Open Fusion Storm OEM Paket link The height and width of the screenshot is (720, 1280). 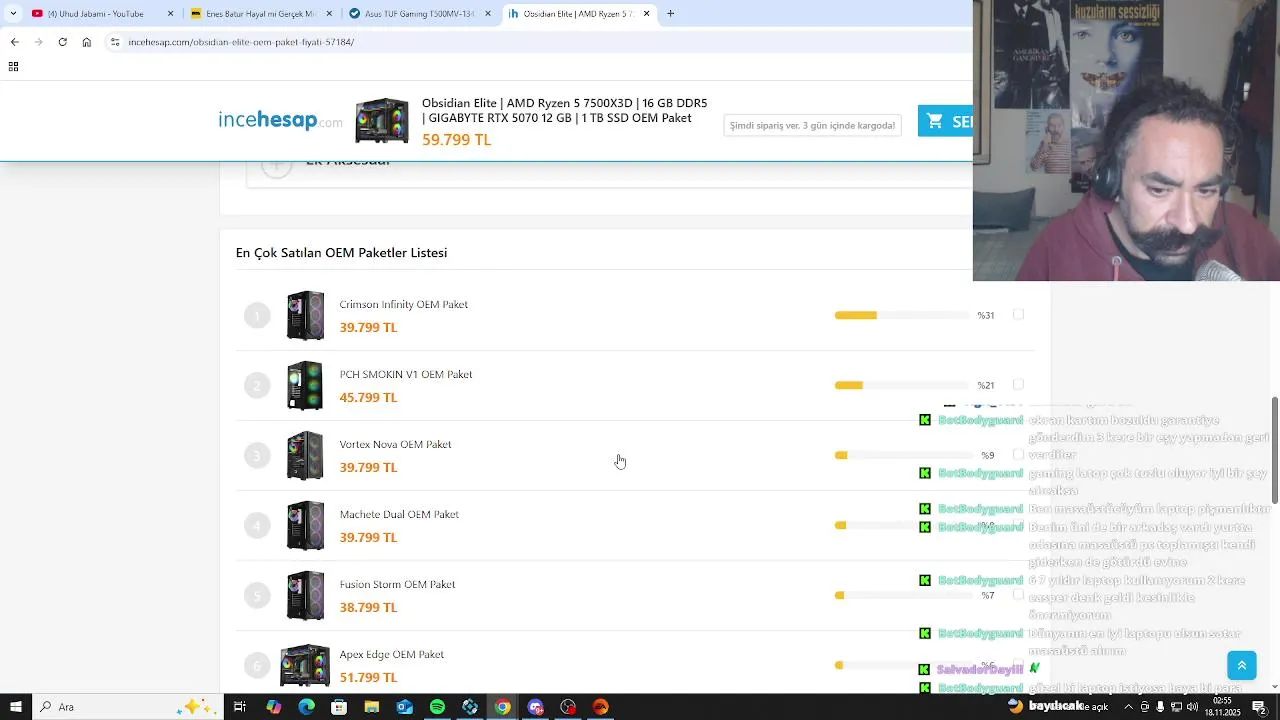pyautogui.click(x=397, y=584)
